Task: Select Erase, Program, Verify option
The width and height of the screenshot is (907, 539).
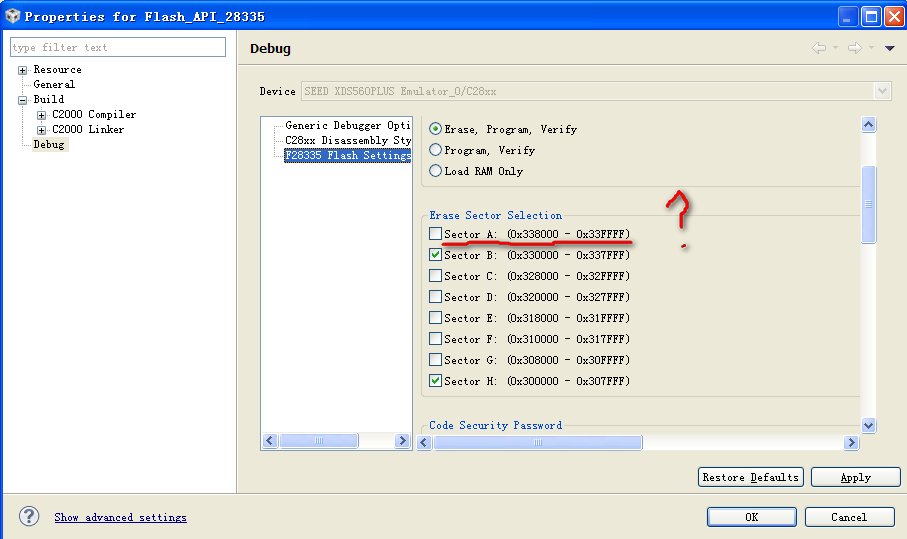Action: [436, 128]
